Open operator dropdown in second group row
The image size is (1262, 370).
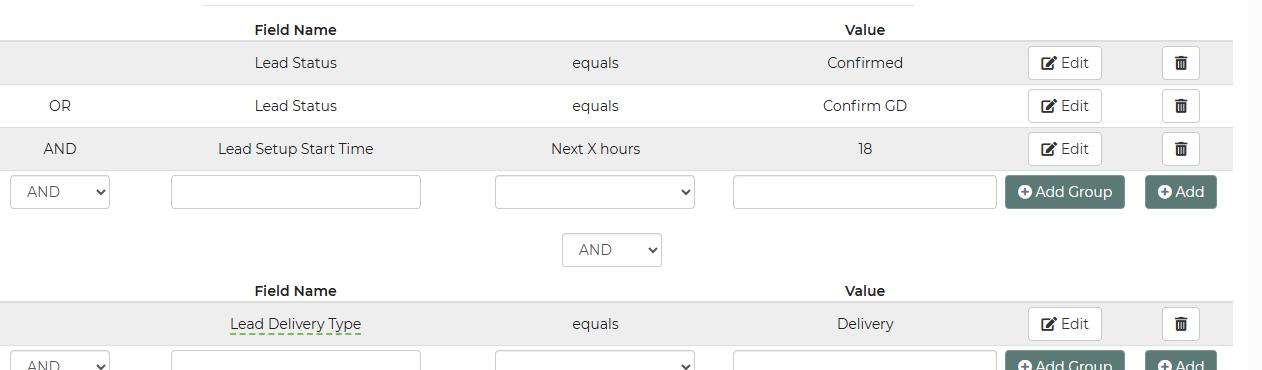tap(595, 360)
